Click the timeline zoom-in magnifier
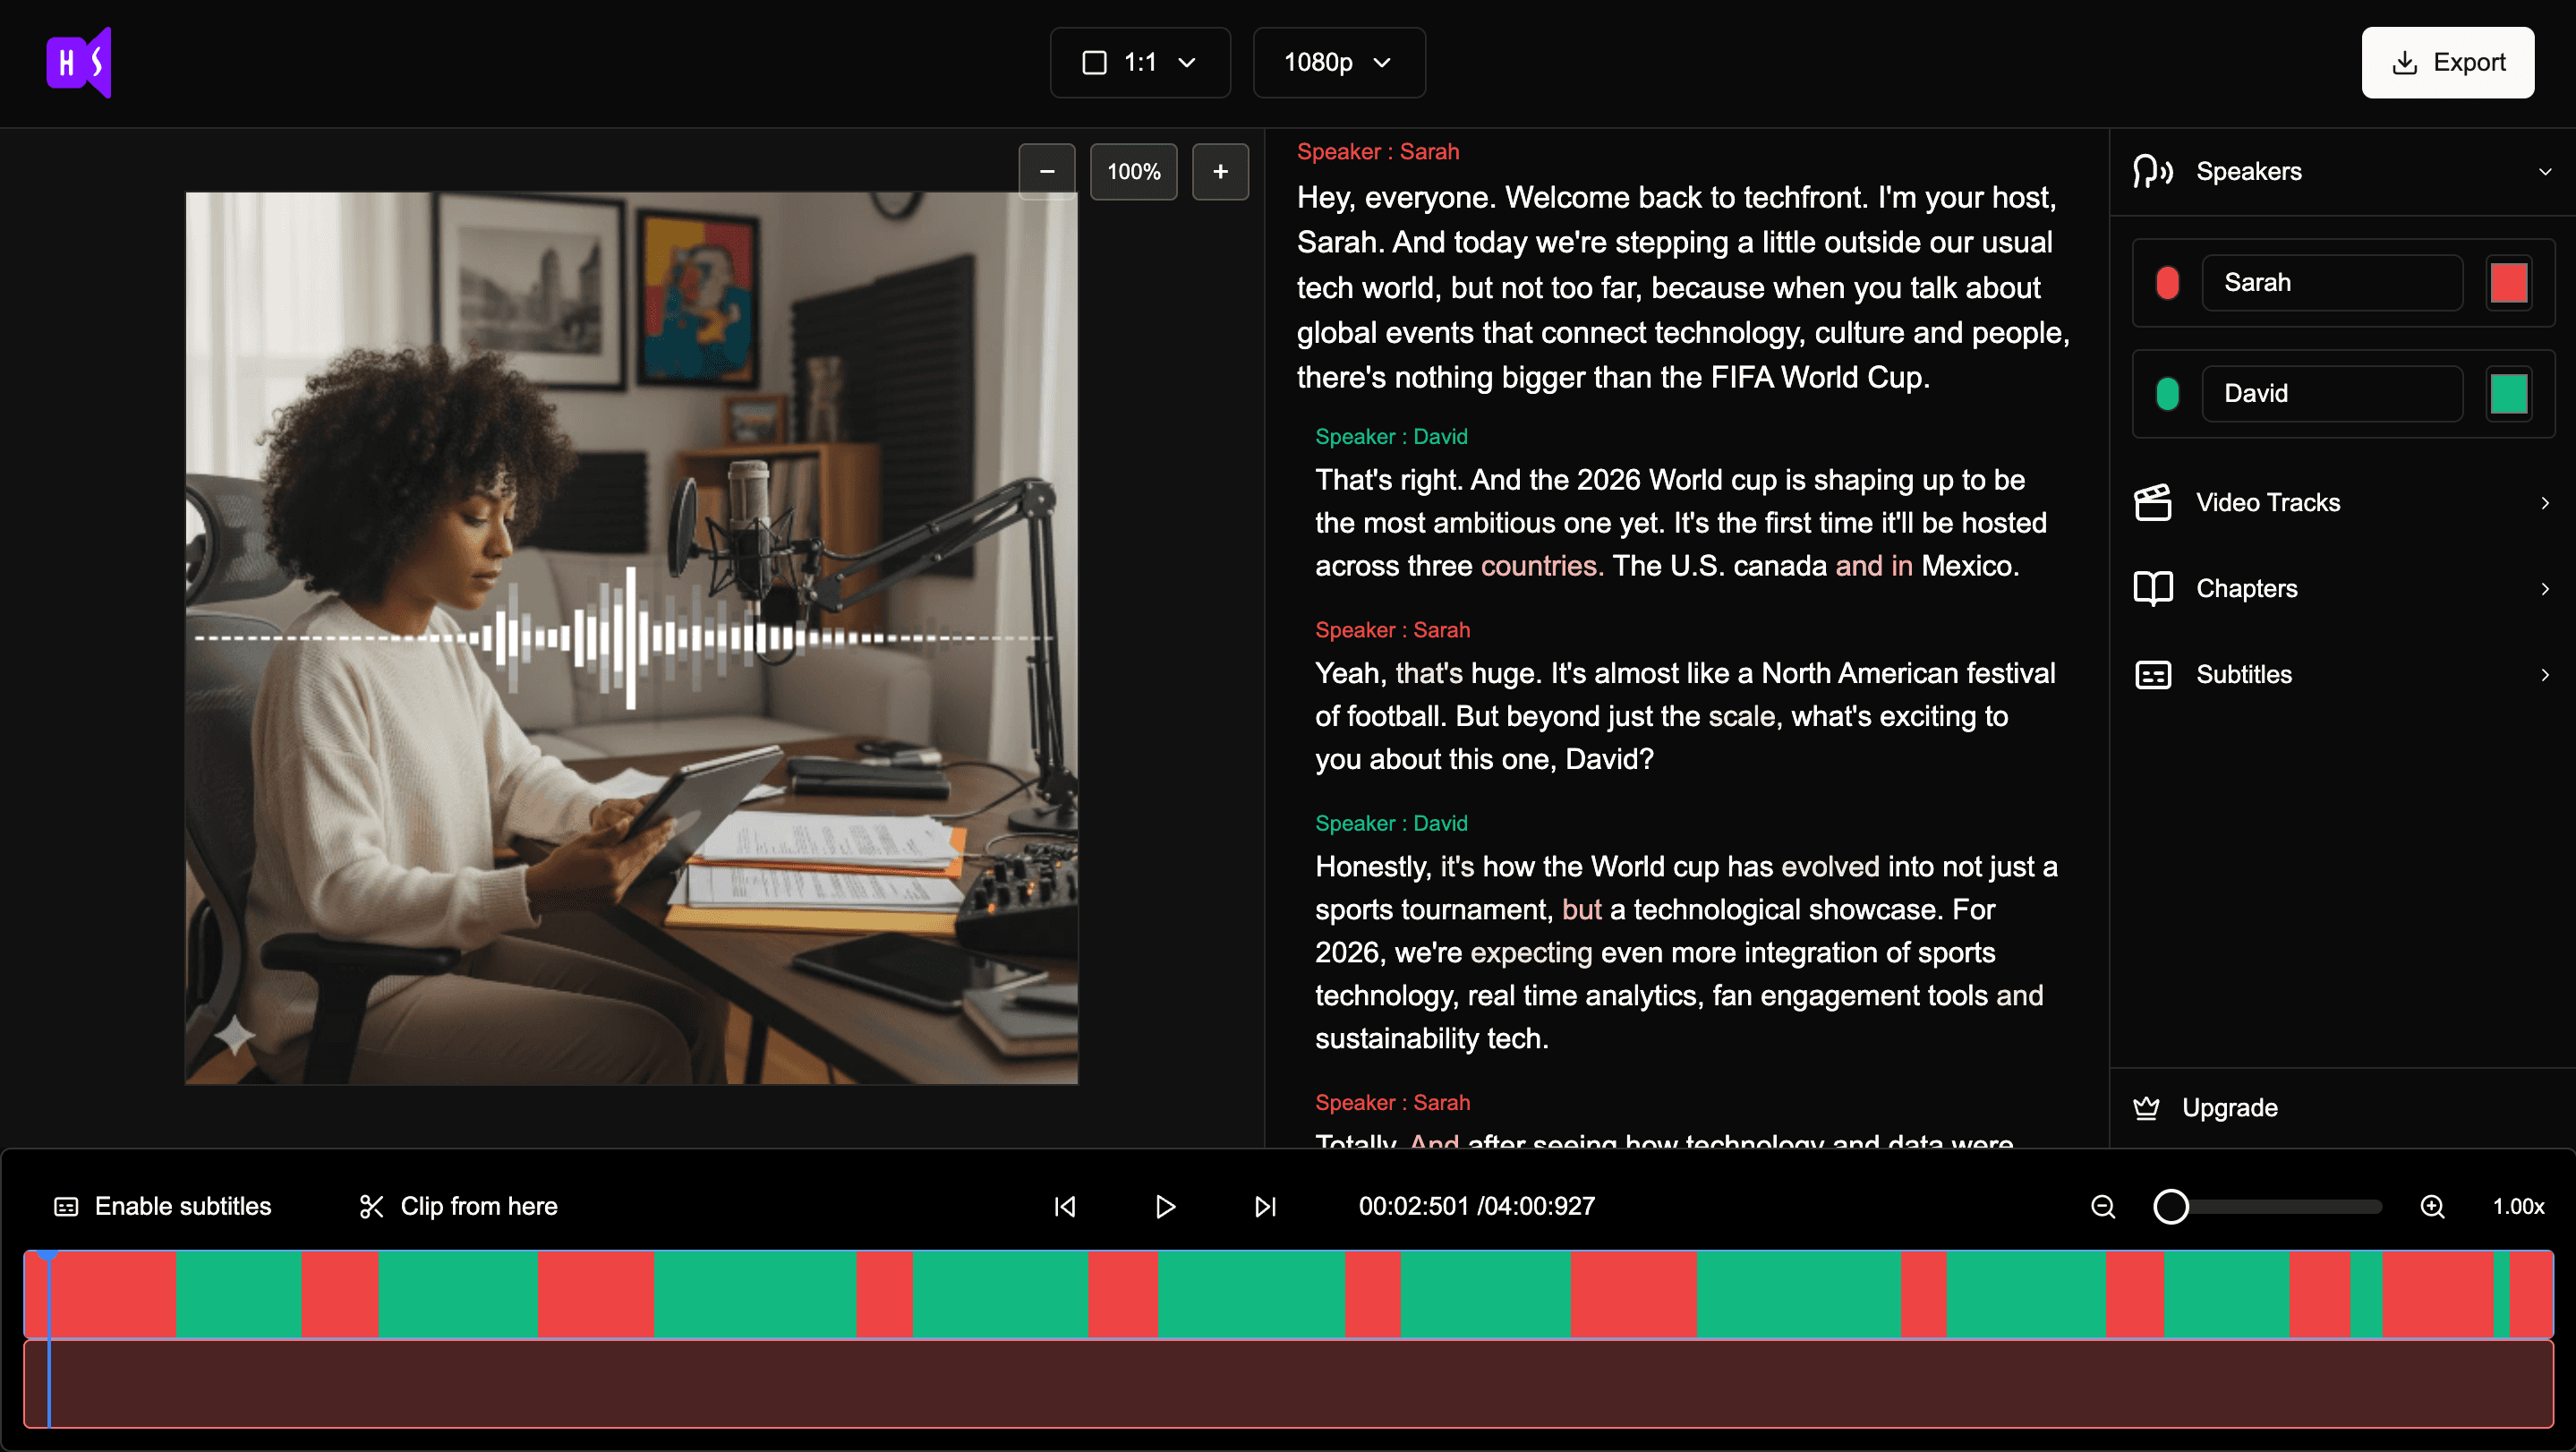The image size is (2576, 1452). pyautogui.click(x=2434, y=1206)
